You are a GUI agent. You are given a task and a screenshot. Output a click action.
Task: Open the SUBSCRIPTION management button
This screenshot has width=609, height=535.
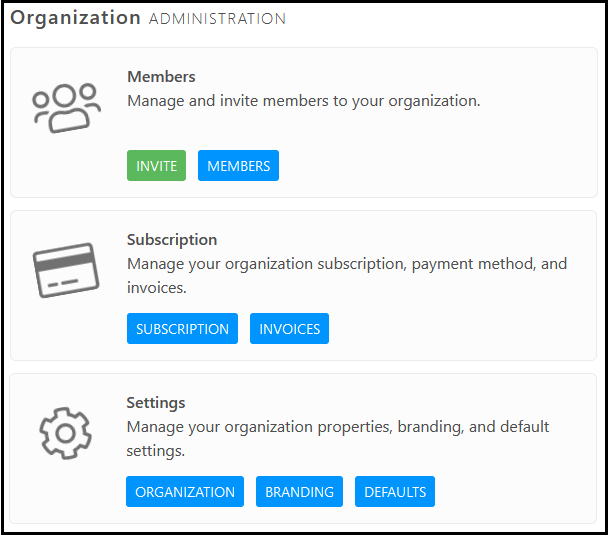[182, 329]
